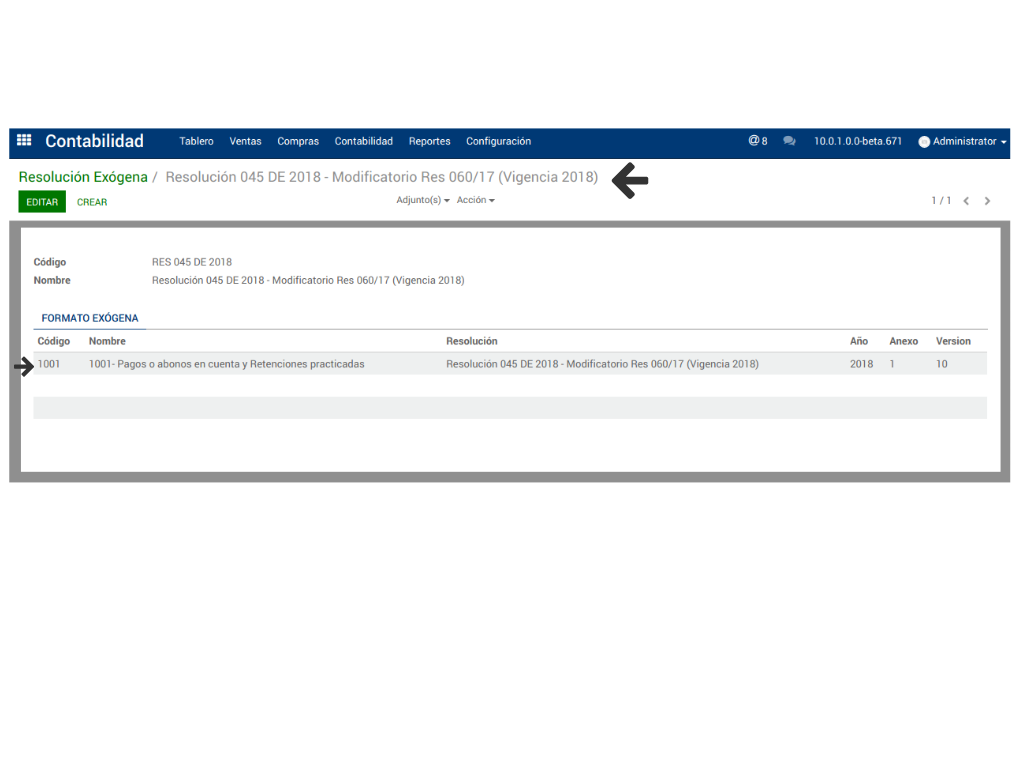Viewport: 1023px width, 767px height.
Task: Open the Compras menu
Action: tap(298, 141)
